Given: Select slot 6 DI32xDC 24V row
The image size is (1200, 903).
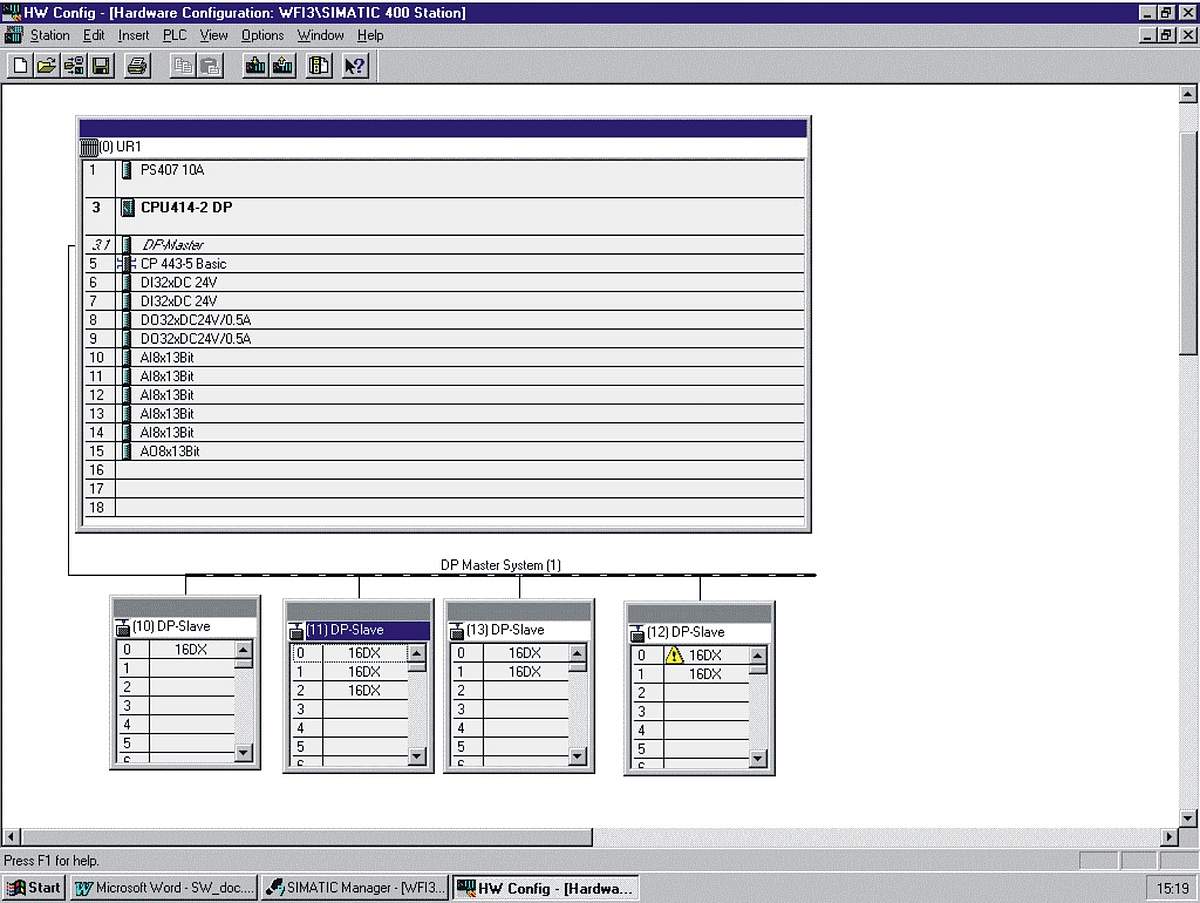Looking at the screenshot, I should 444,283.
